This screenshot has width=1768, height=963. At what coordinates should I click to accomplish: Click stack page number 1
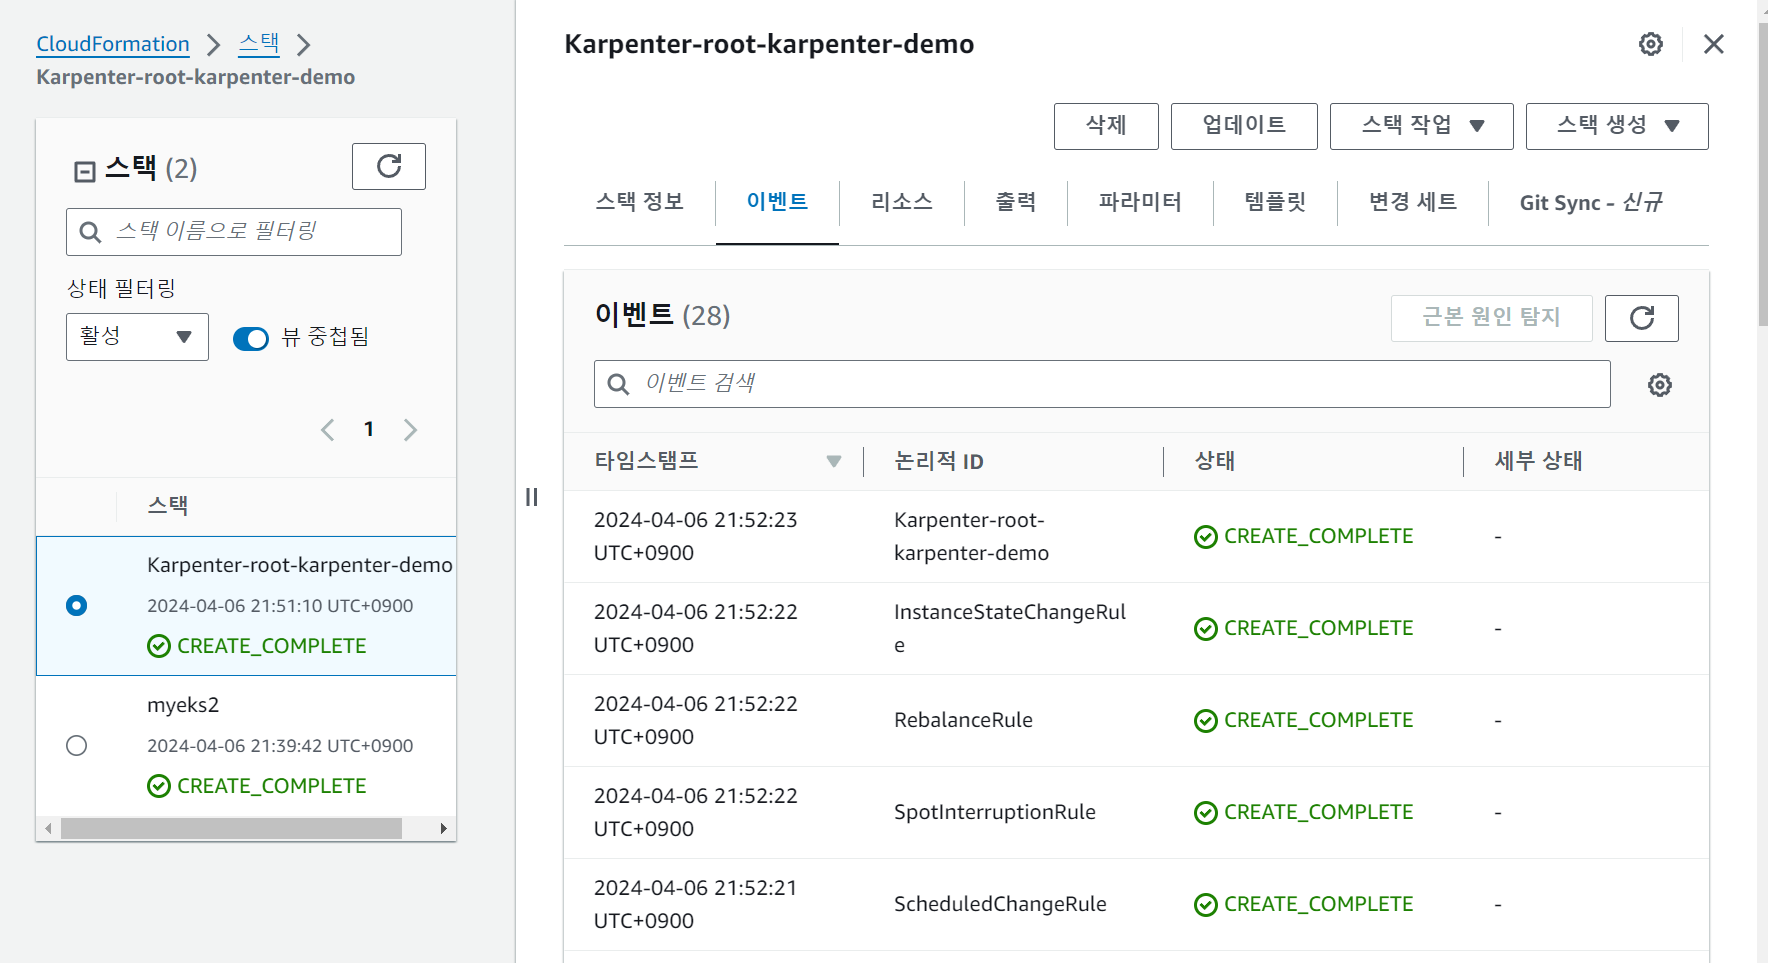[x=369, y=429]
